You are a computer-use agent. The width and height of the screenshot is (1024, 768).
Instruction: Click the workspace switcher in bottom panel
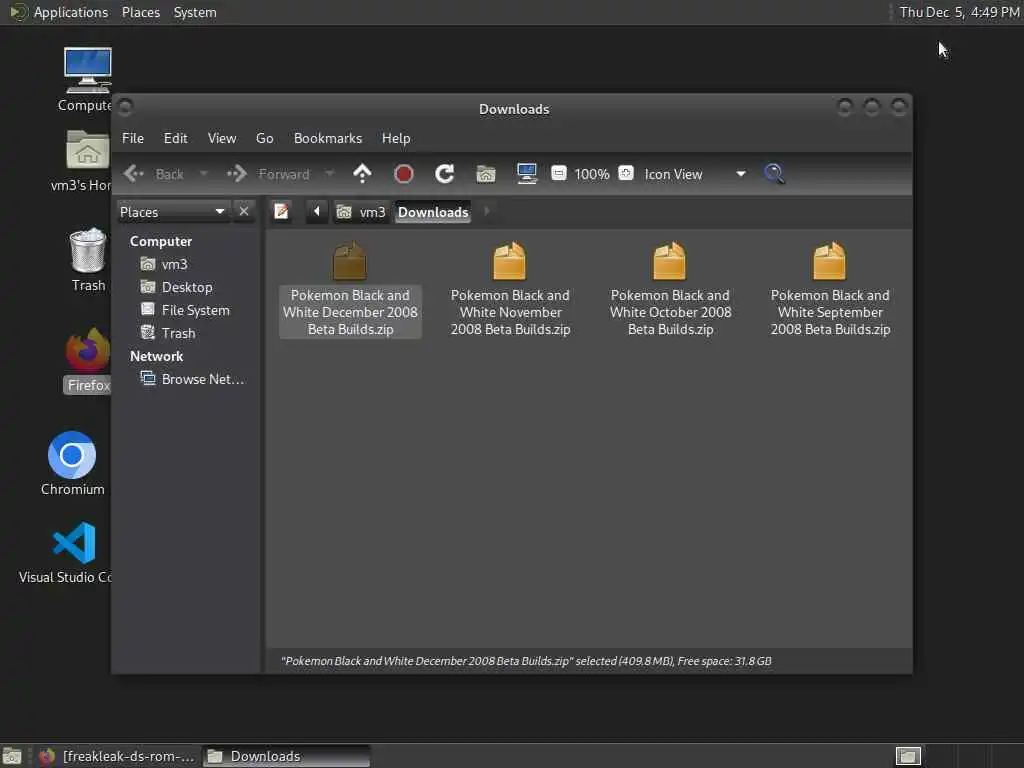[908, 756]
